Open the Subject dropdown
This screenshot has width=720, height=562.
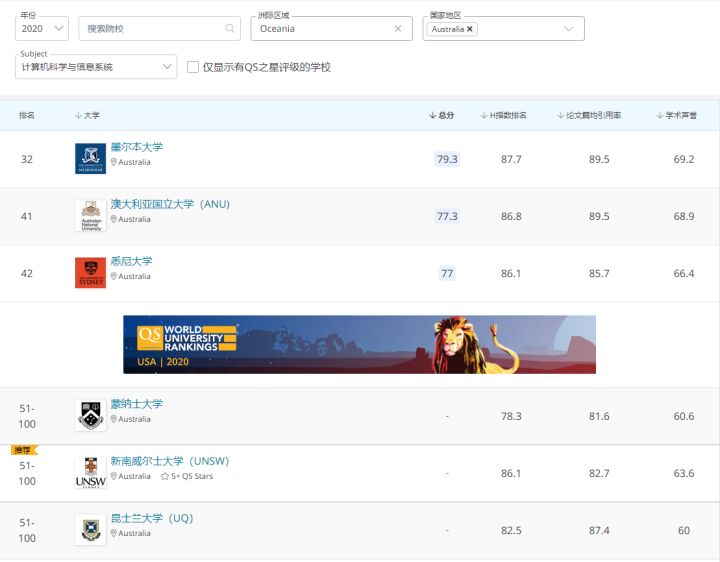pyautogui.click(x=96, y=67)
